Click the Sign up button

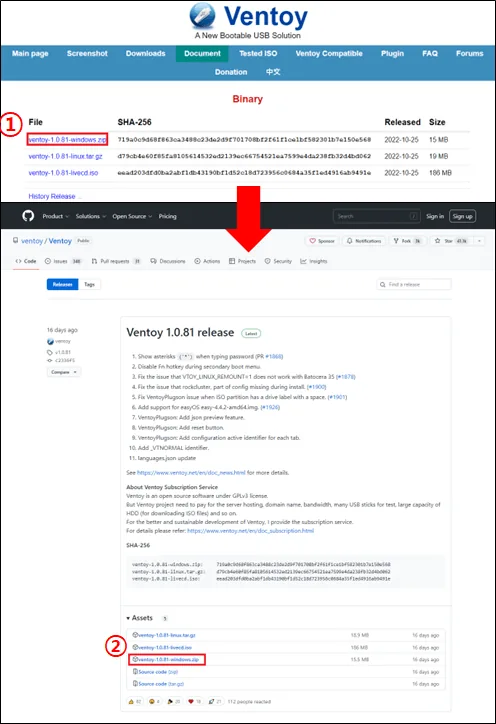tap(462, 216)
